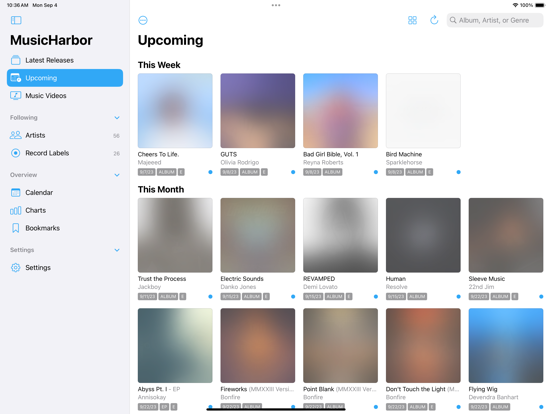Image resolution: width=552 pixels, height=414 pixels.
Task: Open the Charts overview
Action: tap(65, 210)
